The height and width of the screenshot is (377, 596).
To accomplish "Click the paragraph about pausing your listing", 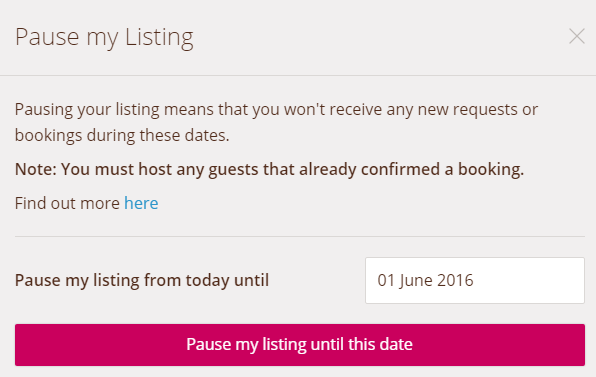I will pyautogui.click(x=276, y=122).
